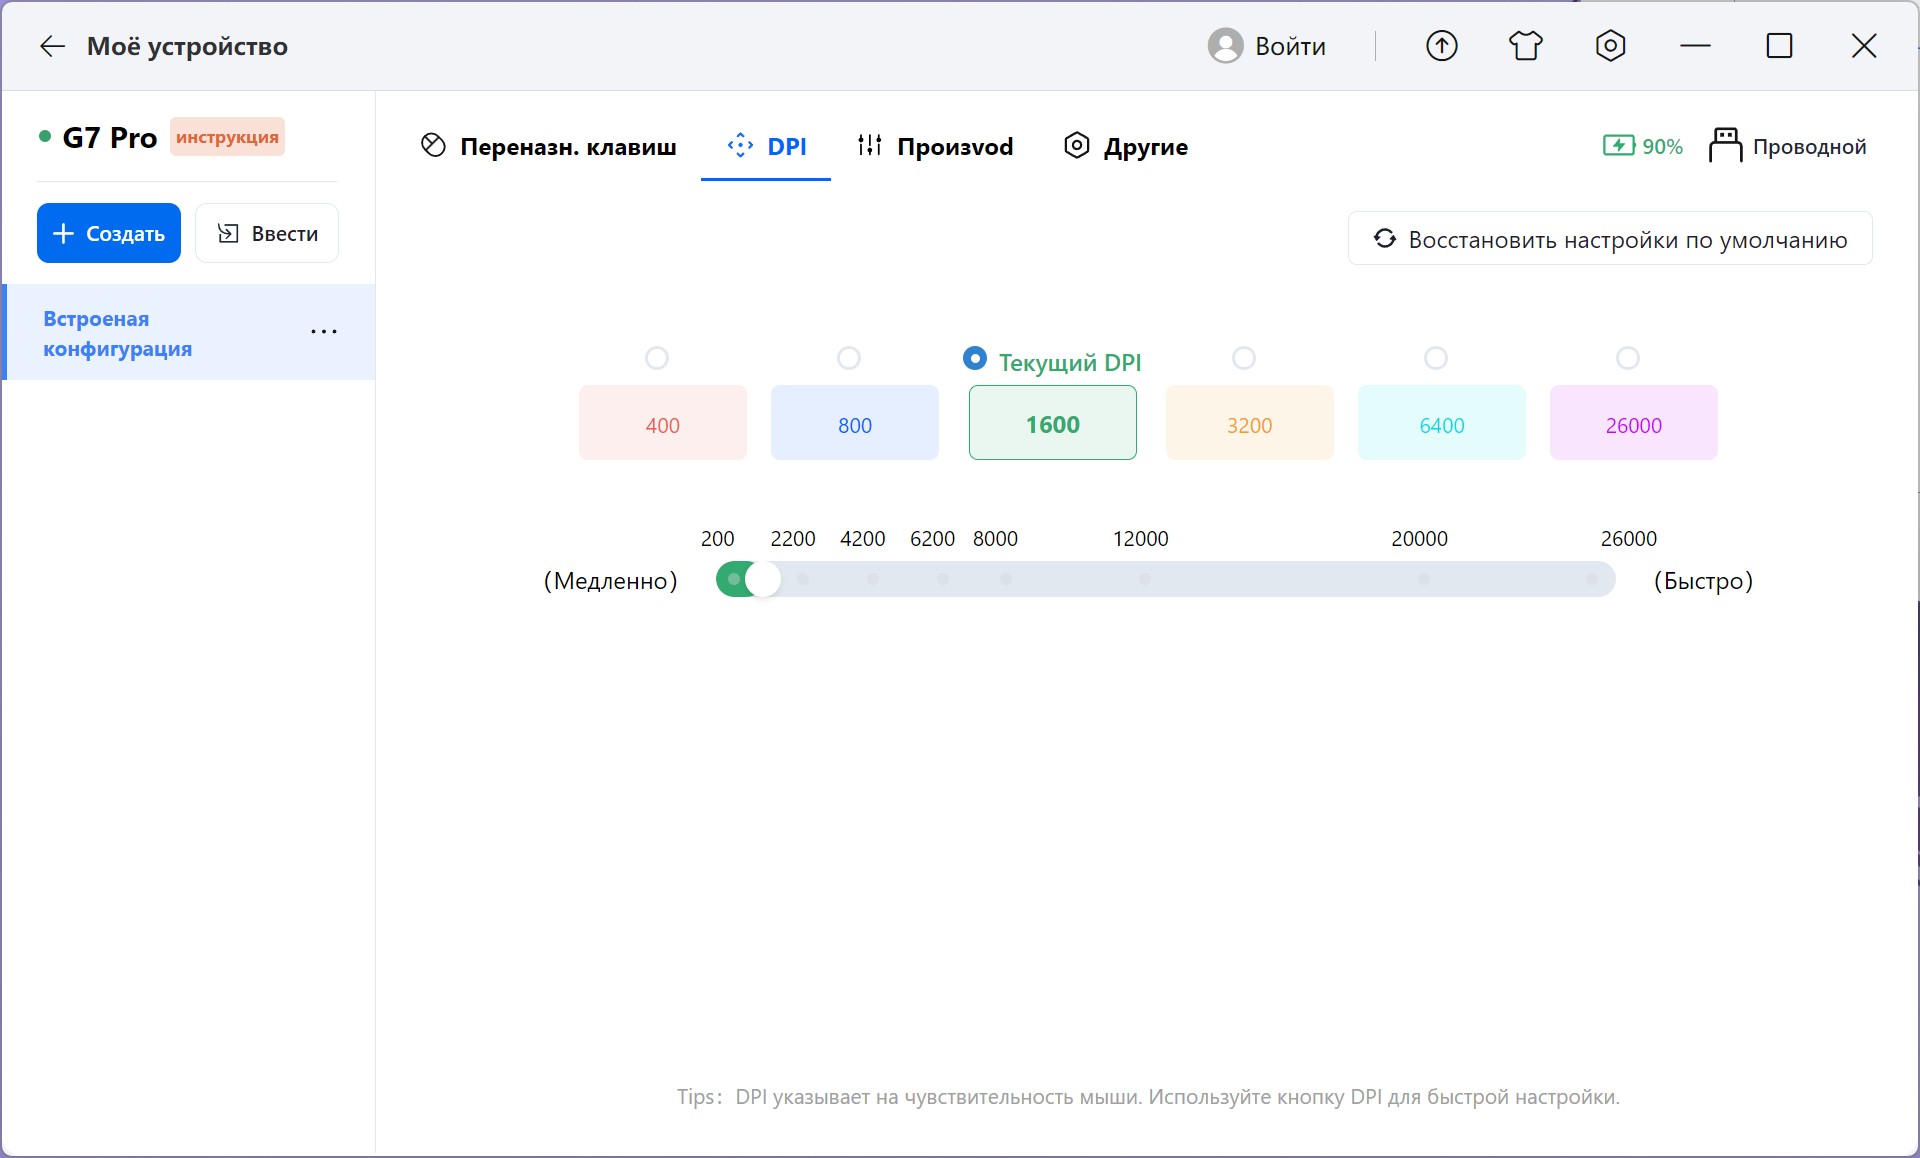Select the radio button above 6400 DPI
The image size is (1920, 1158).
[1436, 358]
